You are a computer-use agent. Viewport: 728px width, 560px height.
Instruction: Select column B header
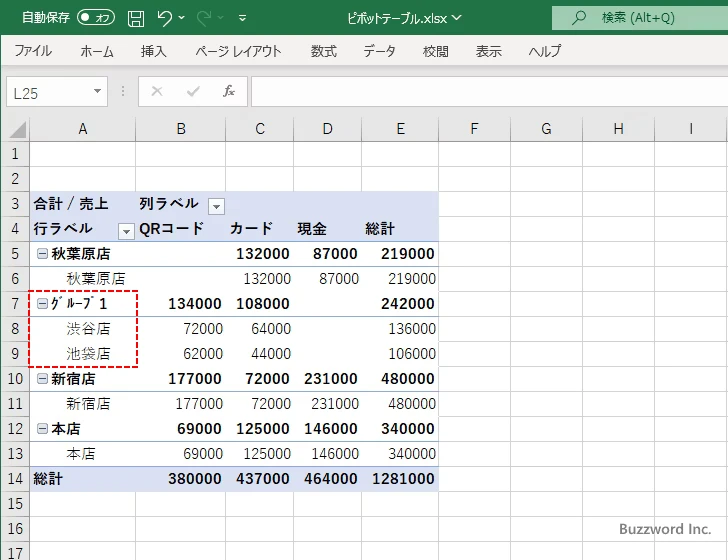pos(181,129)
